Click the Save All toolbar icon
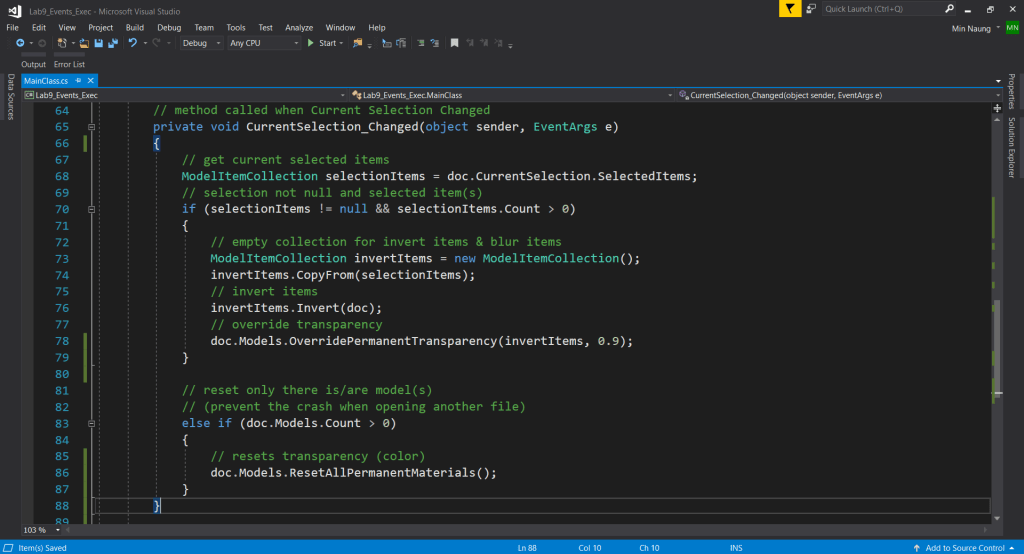 [112, 43]
